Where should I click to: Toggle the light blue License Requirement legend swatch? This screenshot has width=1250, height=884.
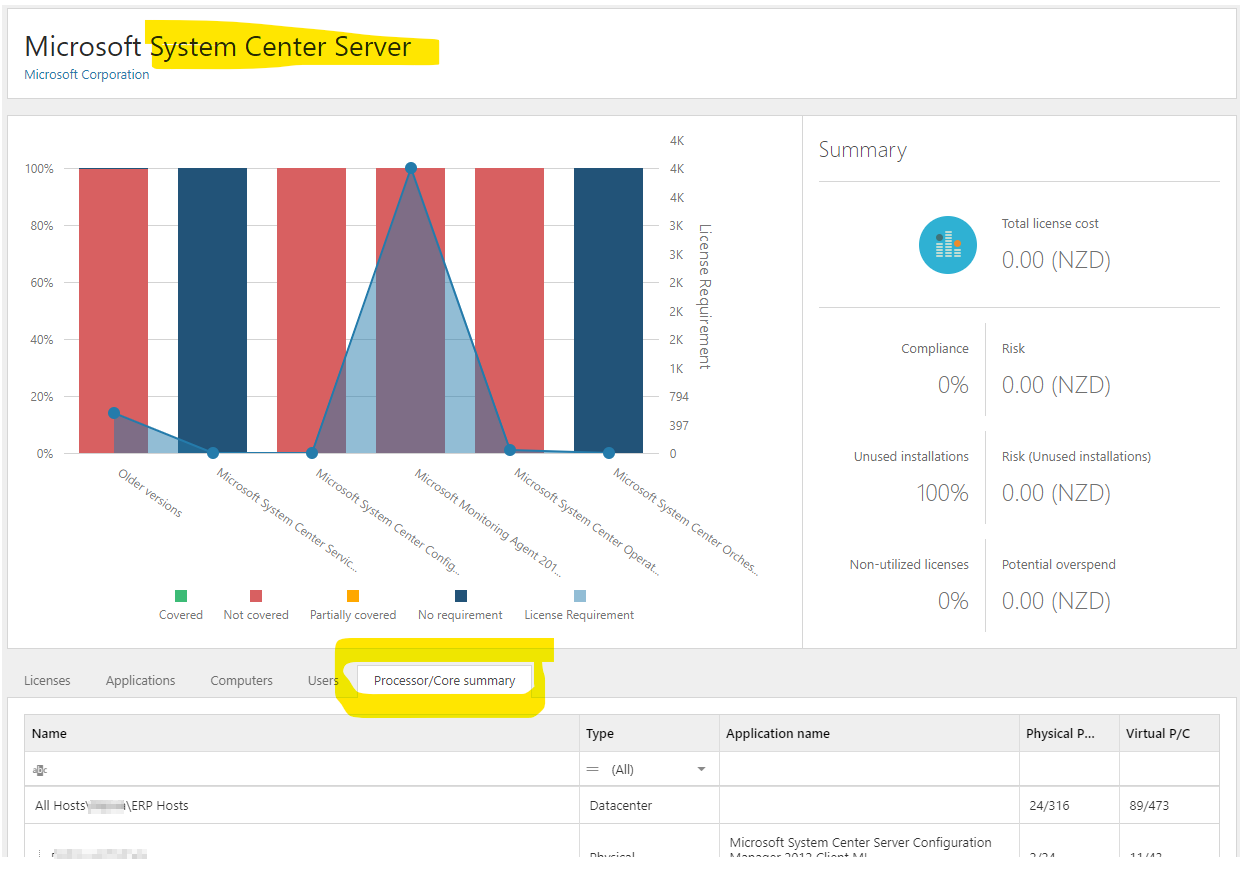tap(580, 596)
